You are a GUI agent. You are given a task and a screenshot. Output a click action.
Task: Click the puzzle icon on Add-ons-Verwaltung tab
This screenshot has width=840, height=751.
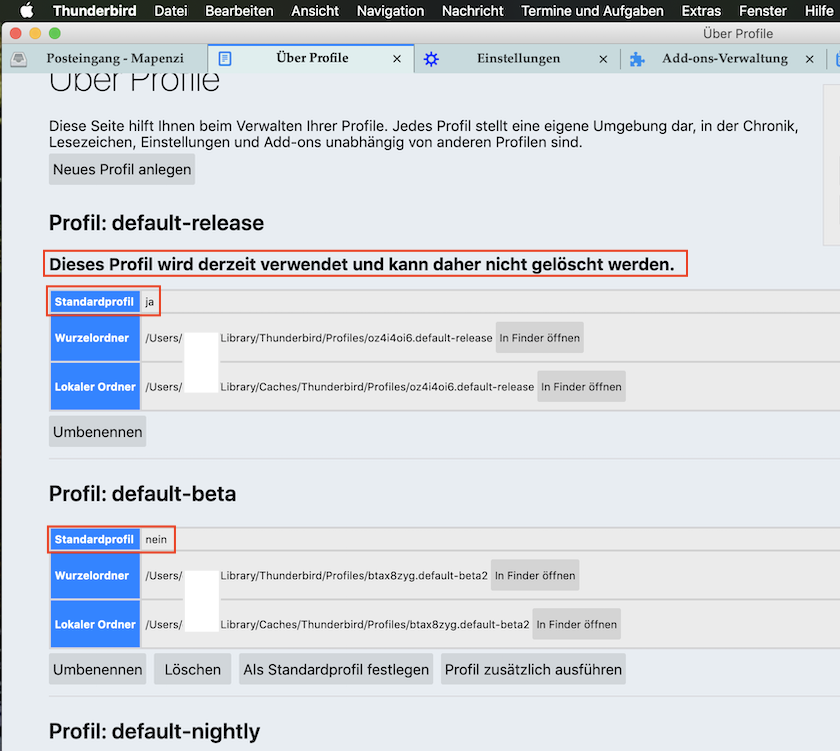[637, 59]
